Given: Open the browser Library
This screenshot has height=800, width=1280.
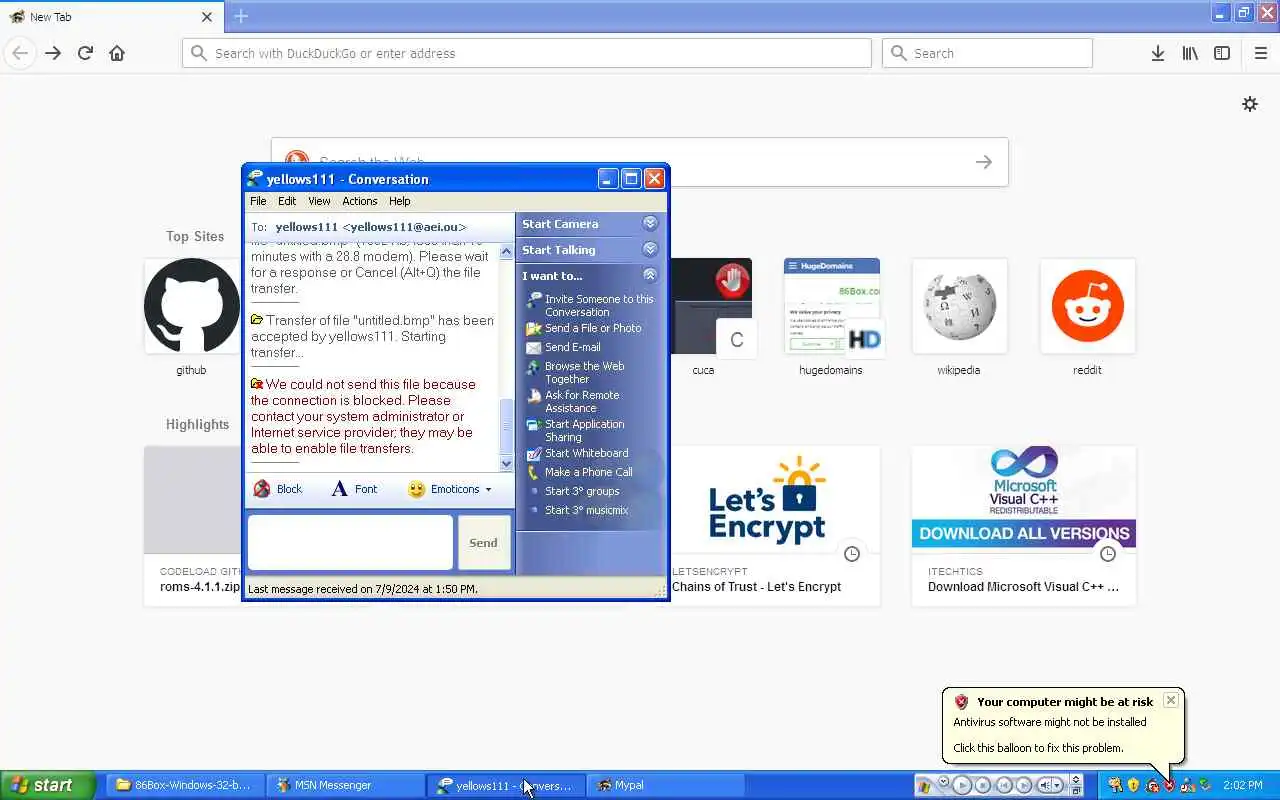Looking at the screenshot, I should [x=1190, y=53].
